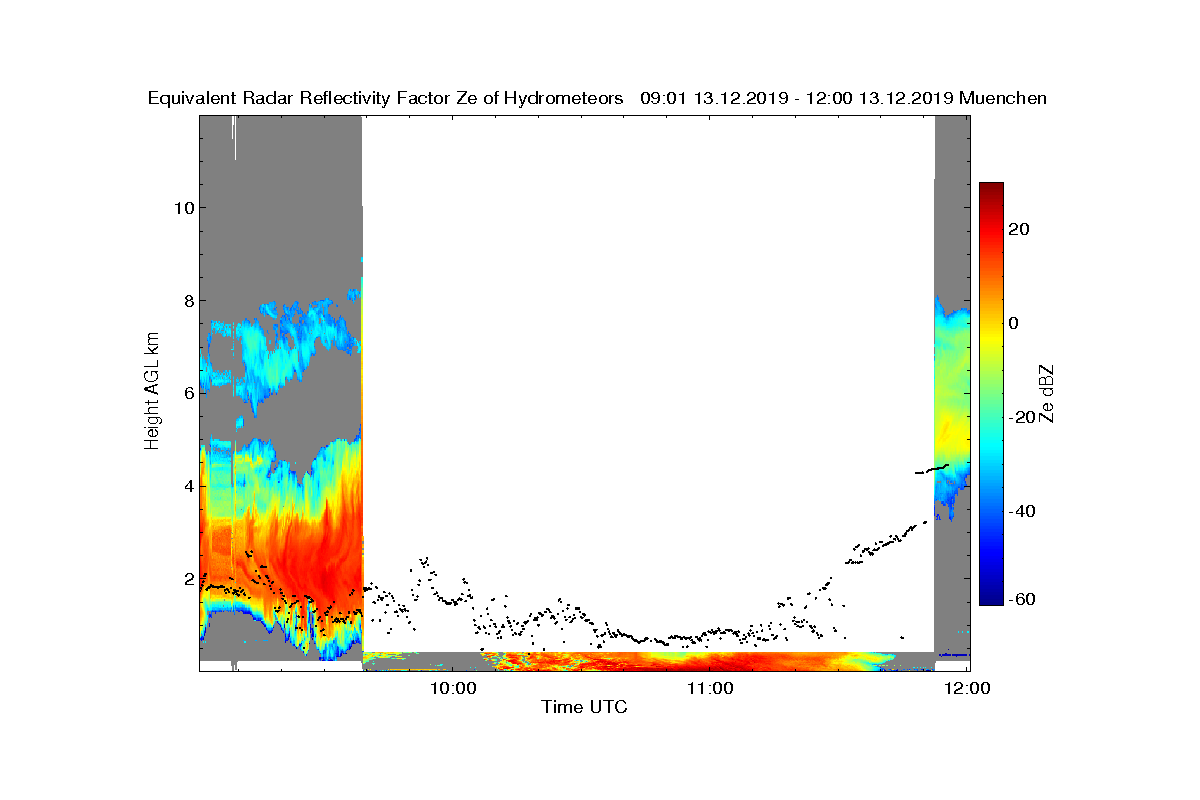Screen dimensions: 1200x800
Task: Click the dark blue bottom of the colorbar
Action: tap(991, 597)
